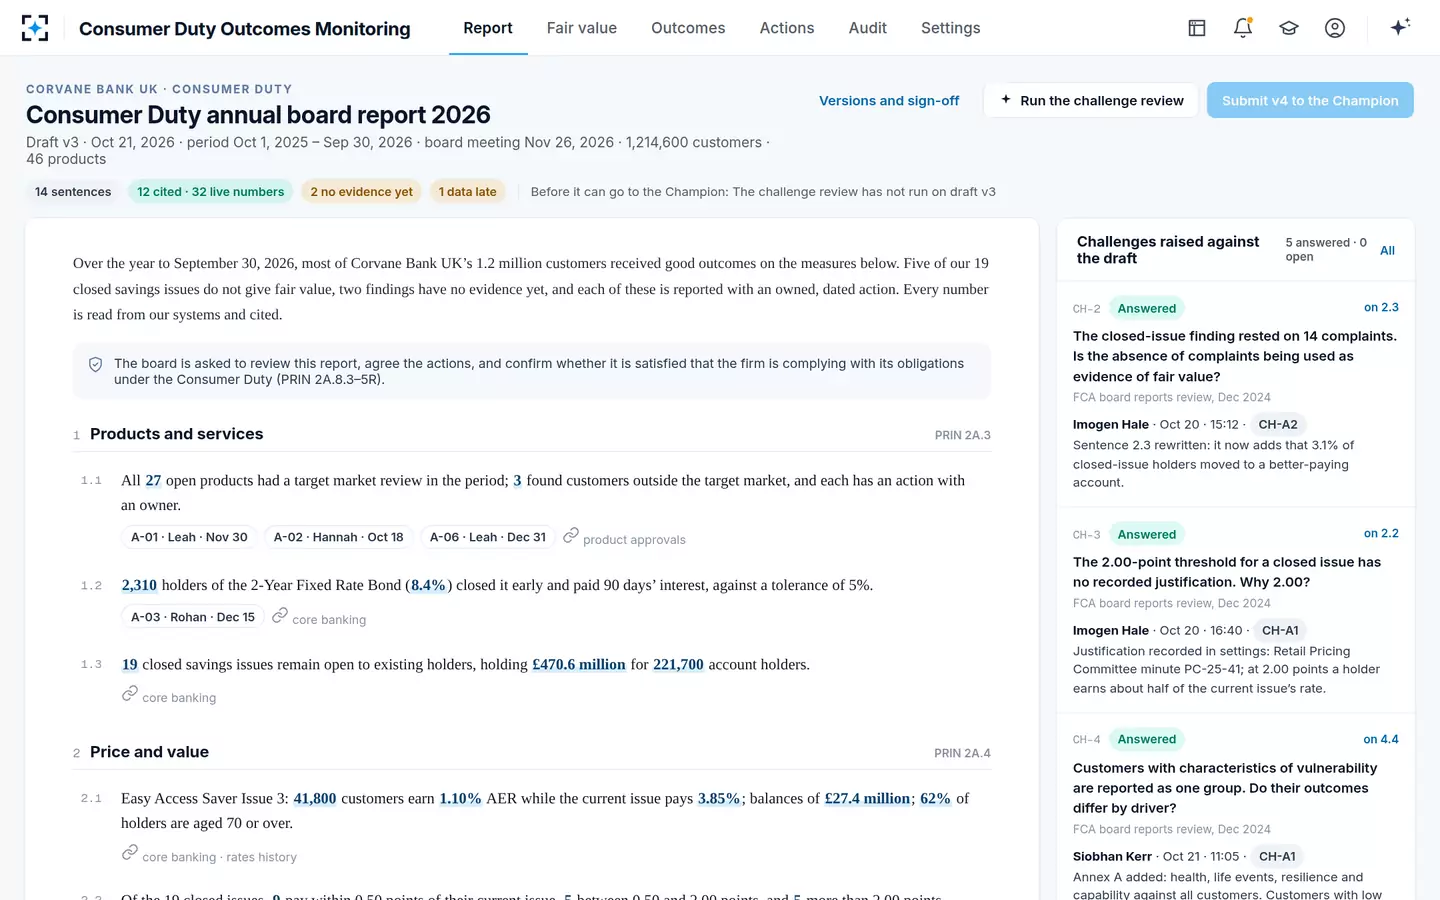Click the '1 data late' chip
Screen dimensions: 1440x900
tap(467, 192)
